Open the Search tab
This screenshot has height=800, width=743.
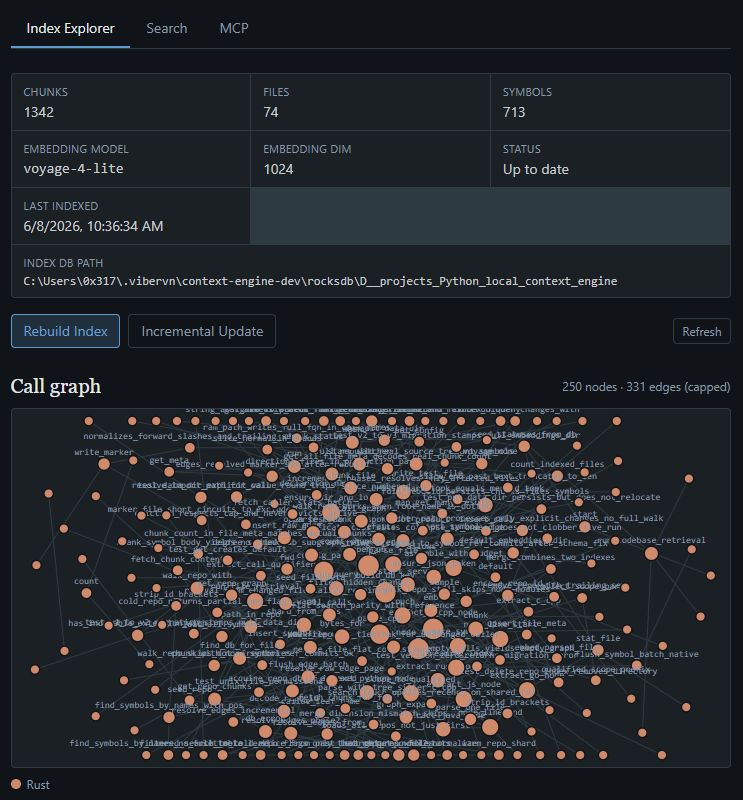[x=167, y=29]
